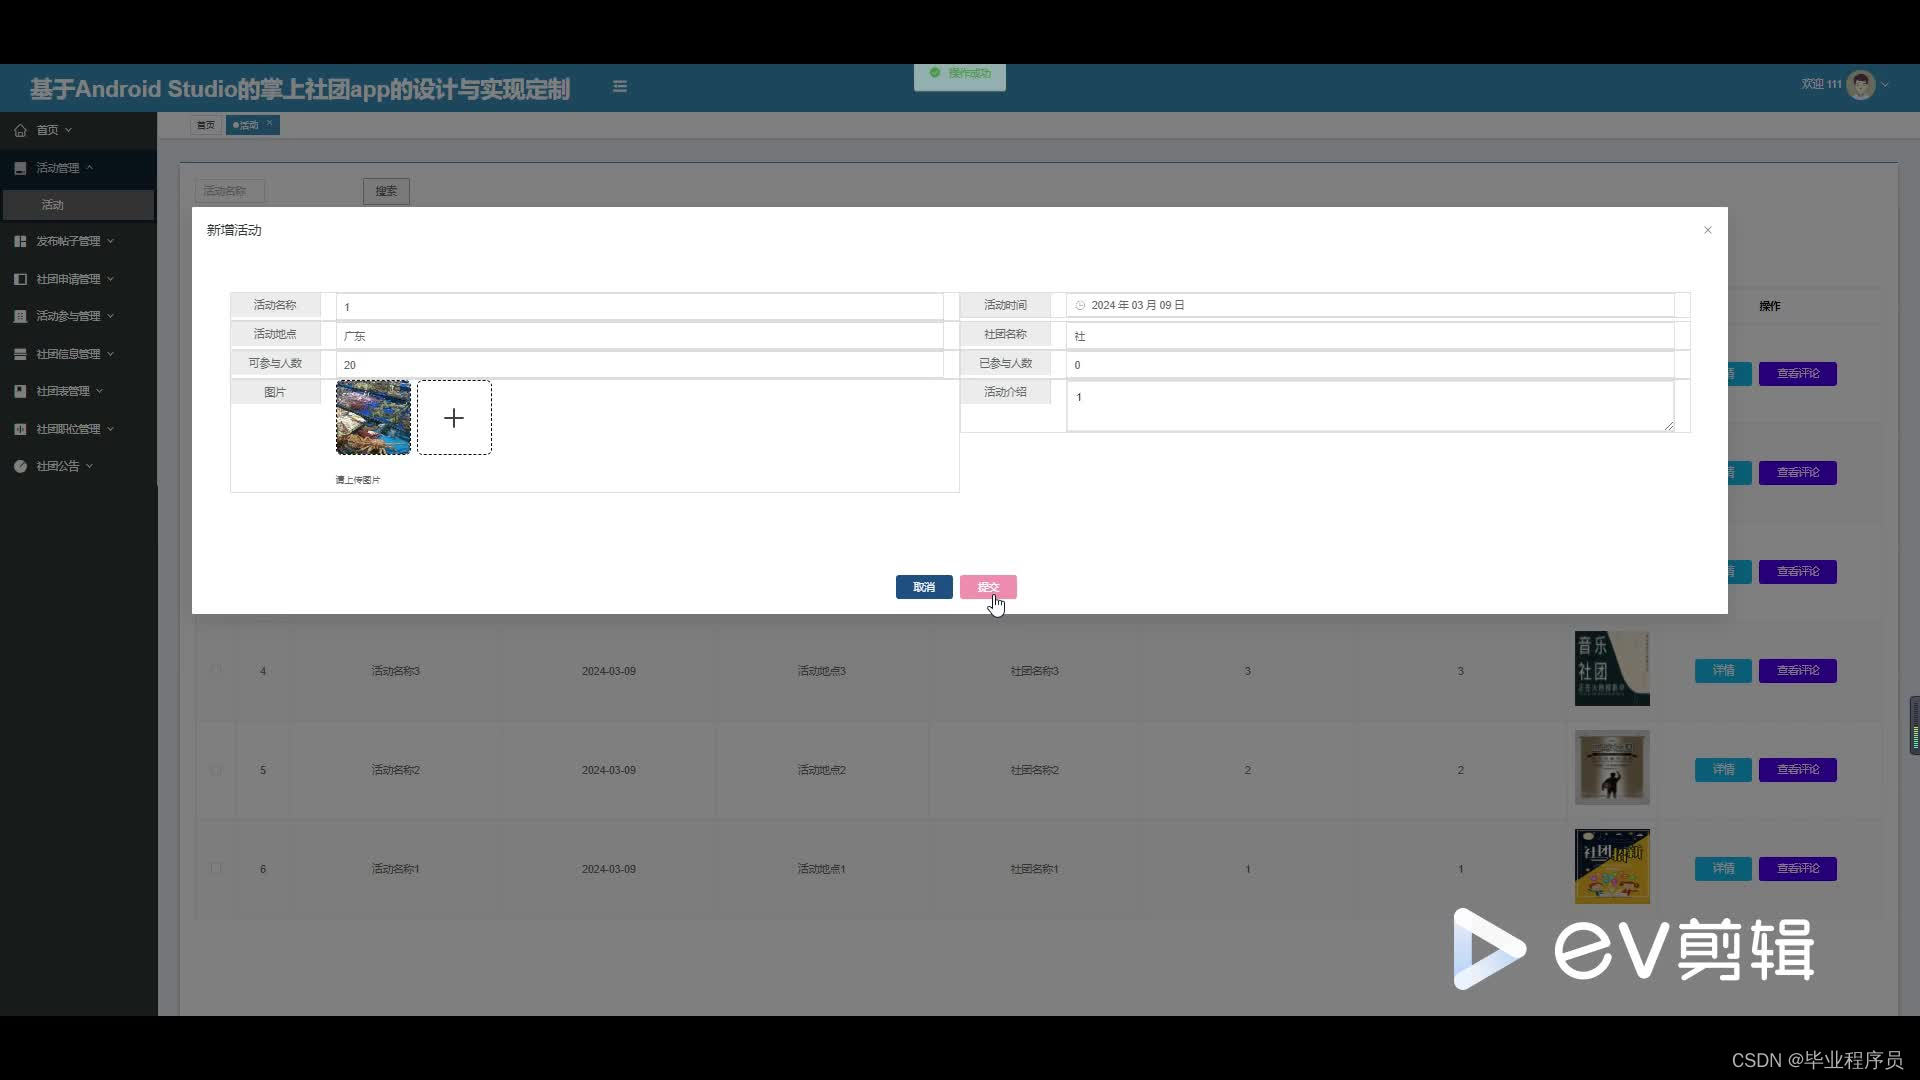Image resolution: width=1920 pixels, height=1080 pixels.
Task: Select the 活动 submenu item
Action: 53,205
